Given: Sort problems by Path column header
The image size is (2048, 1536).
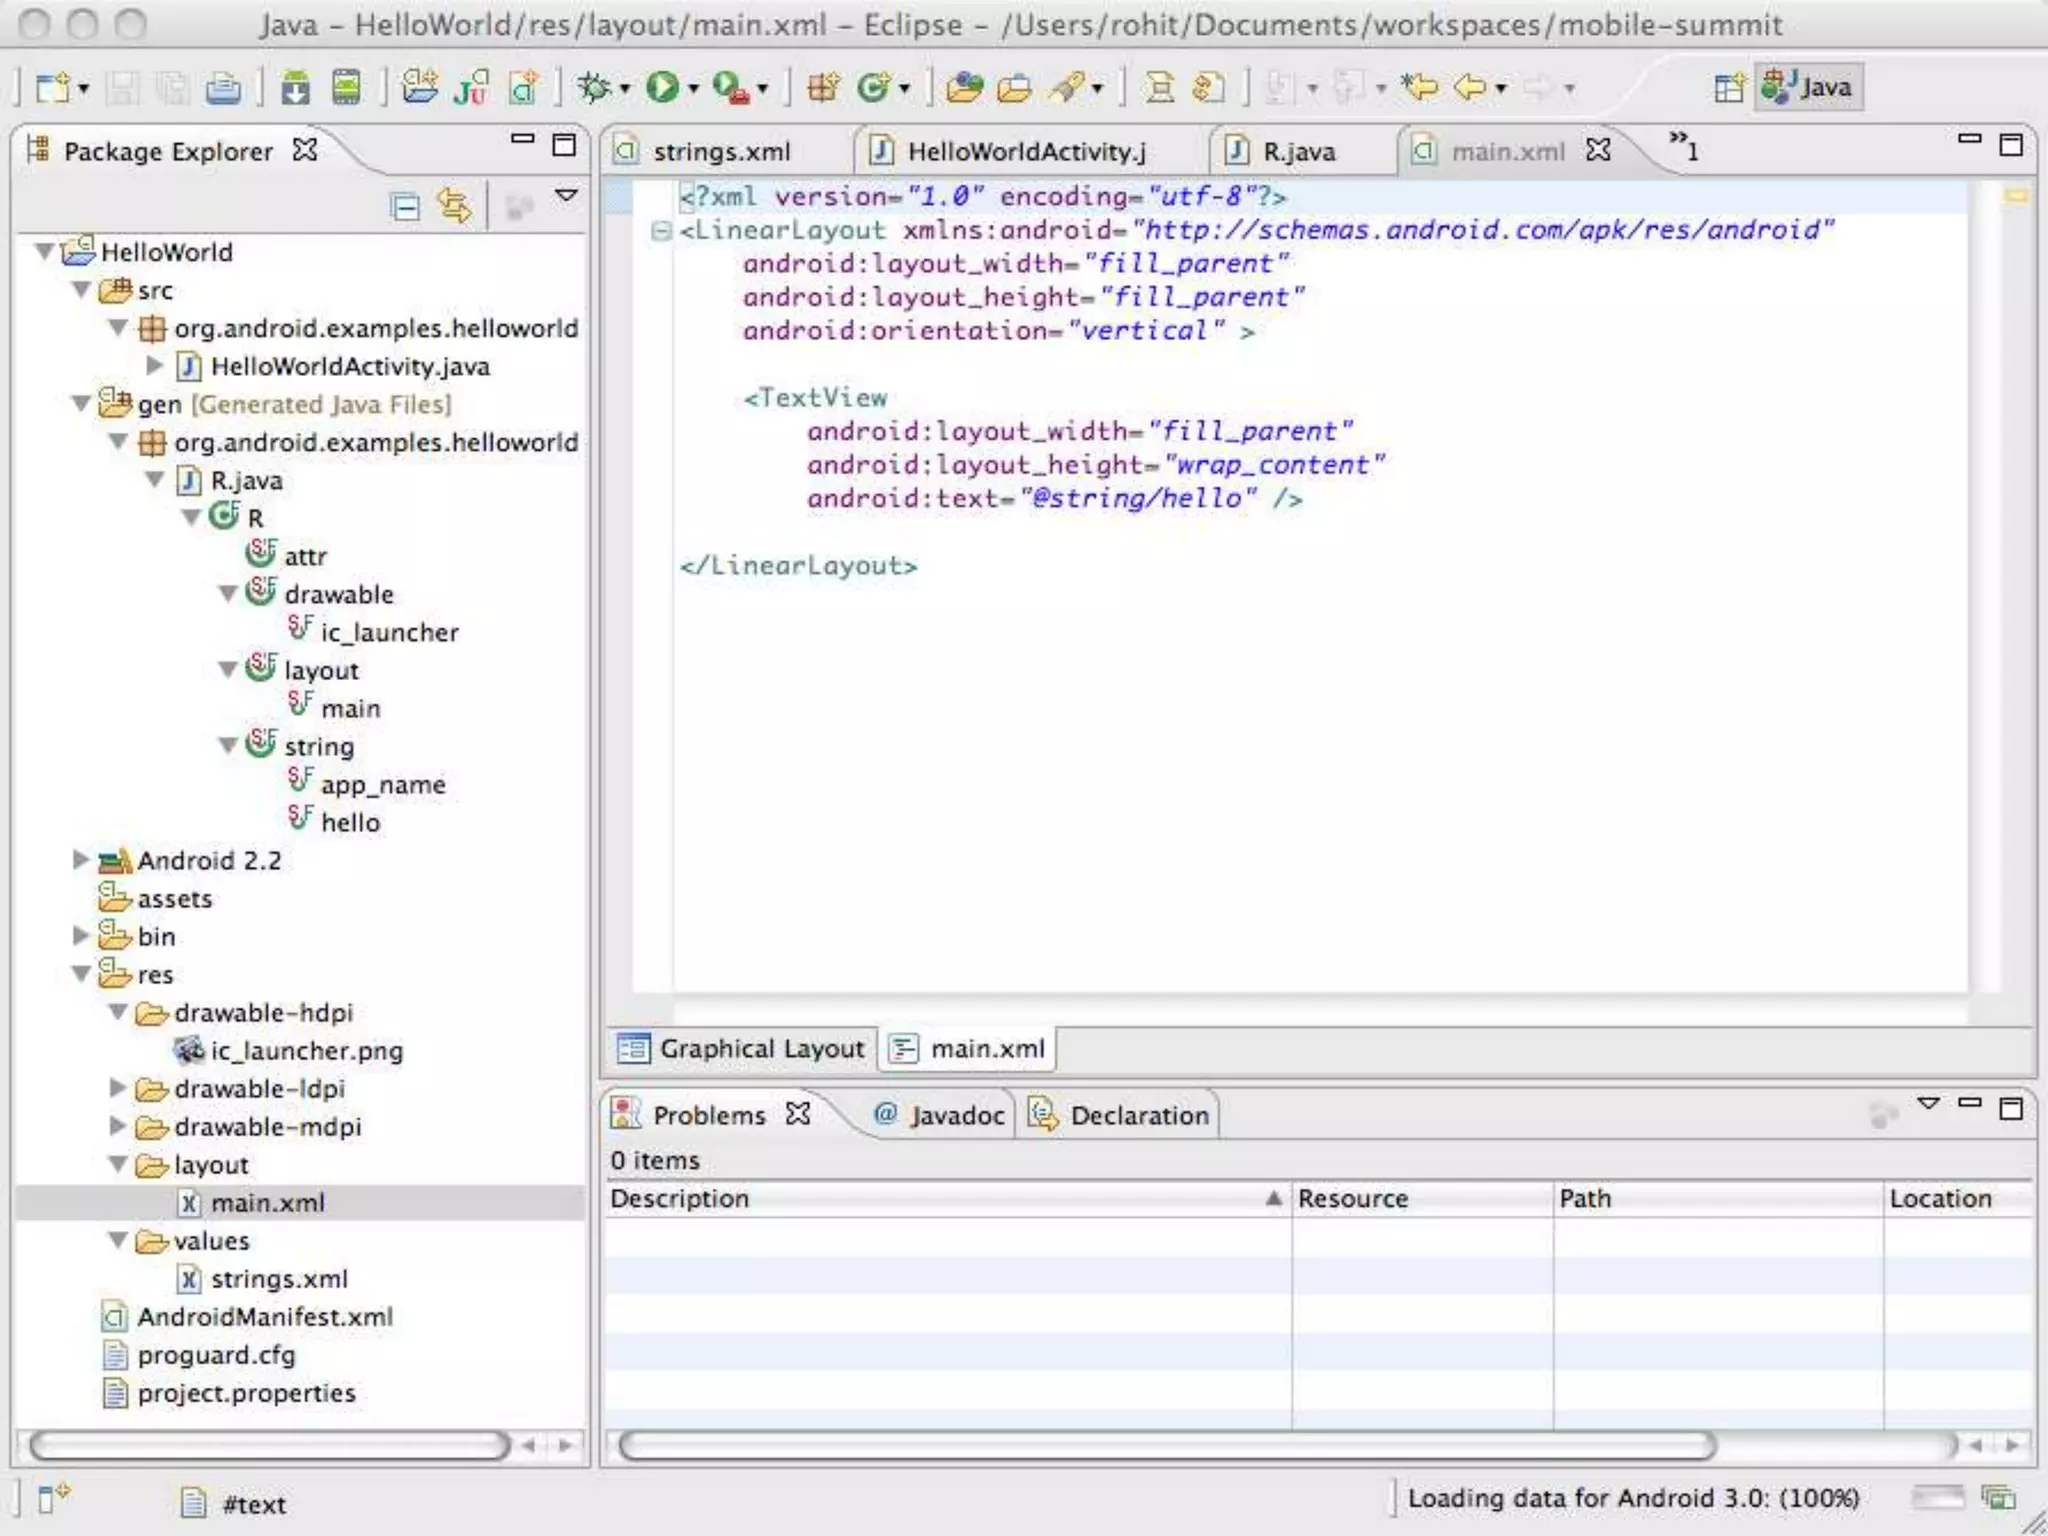Looking at the screenshot, I should click(x=1718, y=1198).
